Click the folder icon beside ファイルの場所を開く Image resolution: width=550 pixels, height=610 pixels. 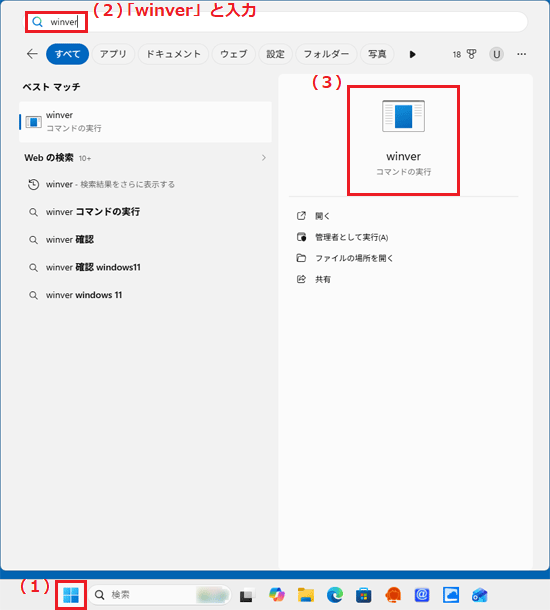coord(301,258)
